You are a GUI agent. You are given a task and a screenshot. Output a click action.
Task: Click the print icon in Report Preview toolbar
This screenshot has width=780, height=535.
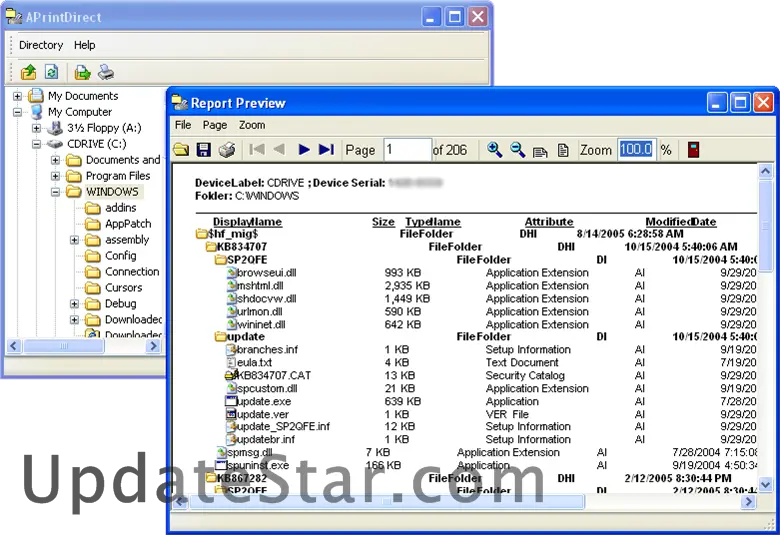pos(227,149)
